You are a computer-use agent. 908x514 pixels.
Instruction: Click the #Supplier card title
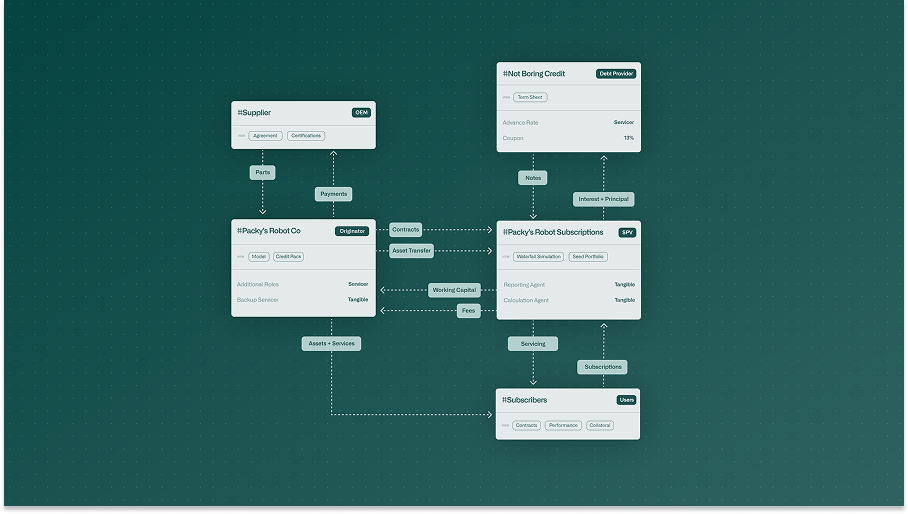pos(254,113)
